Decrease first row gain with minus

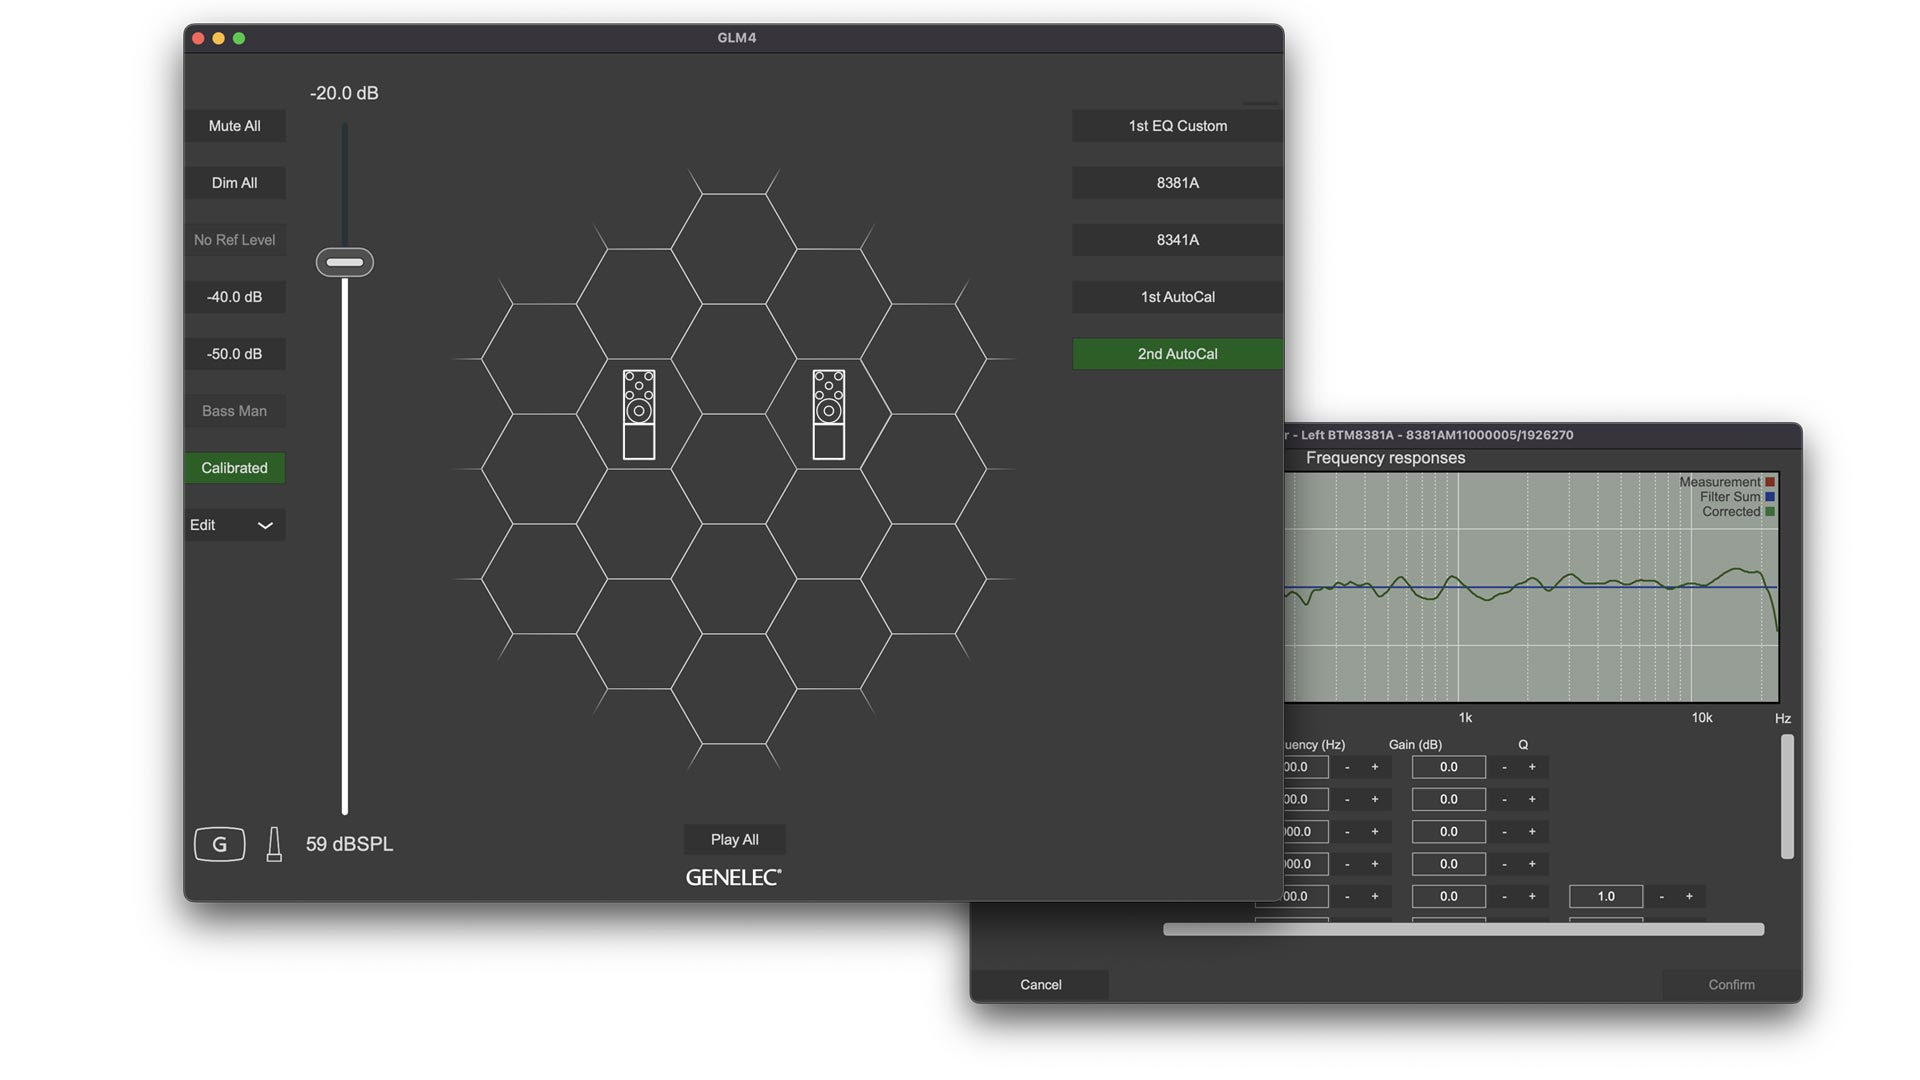(x=1504, y=767)
